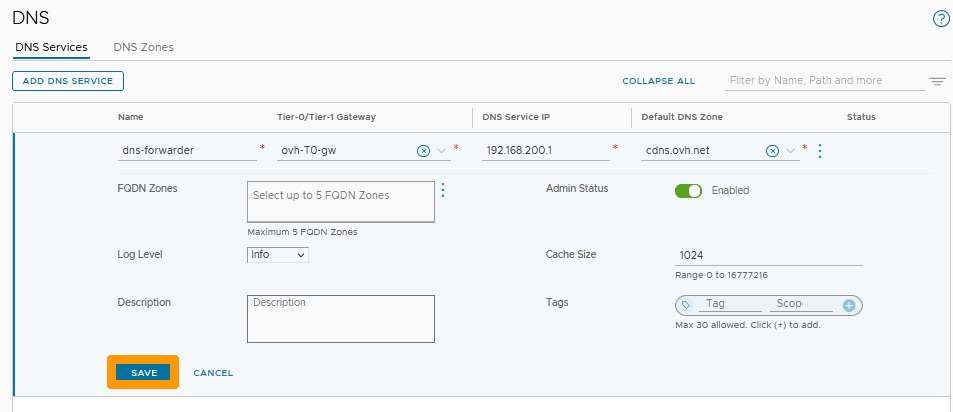
Task: Click the Maximum 5 FQDN Zones hint
Action: coord(302,232)
